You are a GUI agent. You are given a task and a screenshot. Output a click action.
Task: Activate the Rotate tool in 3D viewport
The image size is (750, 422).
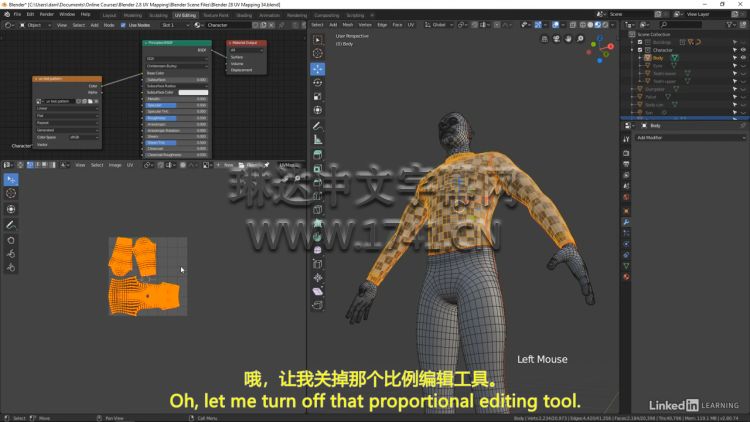click(x=318, y=82)
